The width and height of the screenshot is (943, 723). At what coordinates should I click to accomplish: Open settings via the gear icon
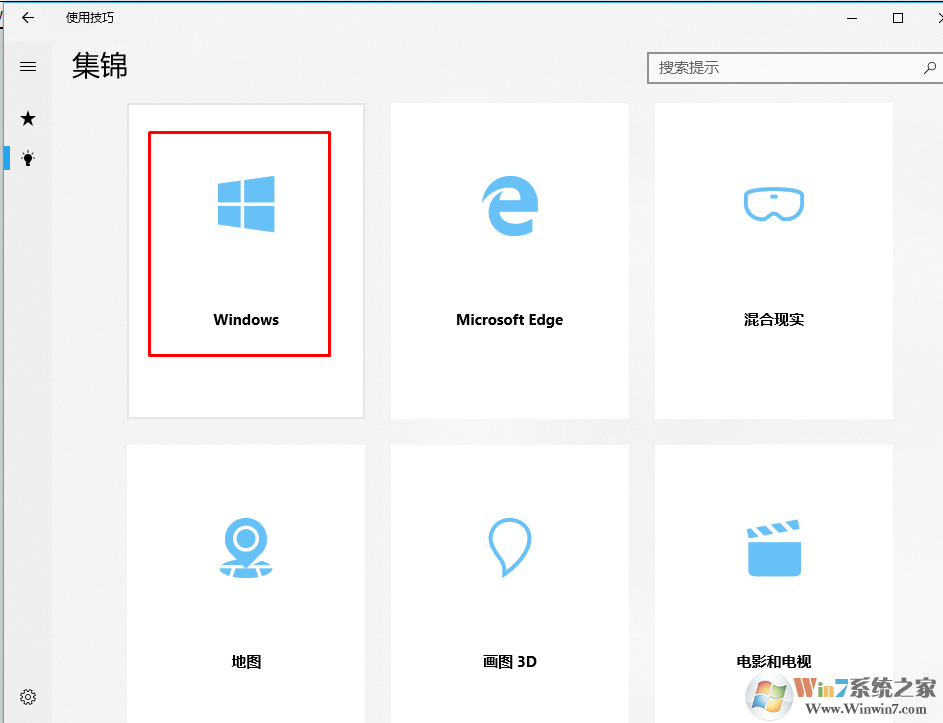(x=28, y=697)
